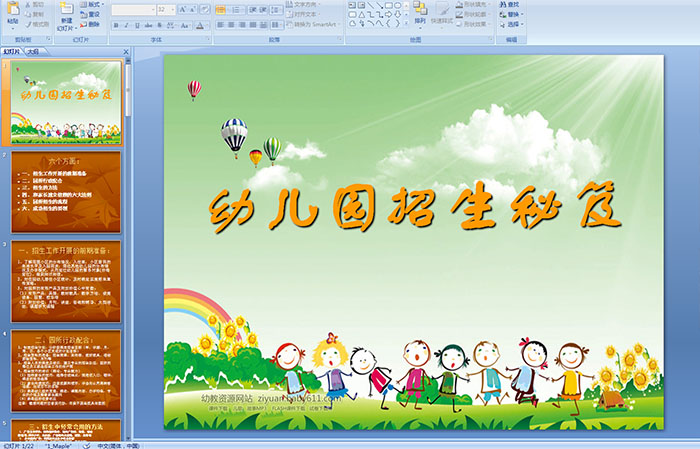Select the Format Painter (格式刷) tool
This screenshot has width=700, height=449.
[37, 24]
